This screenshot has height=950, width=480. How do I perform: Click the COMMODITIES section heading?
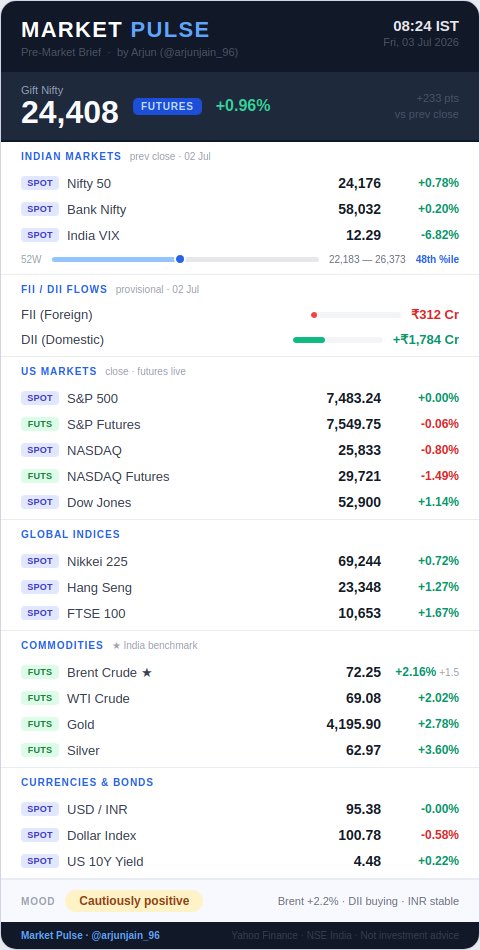62,645
